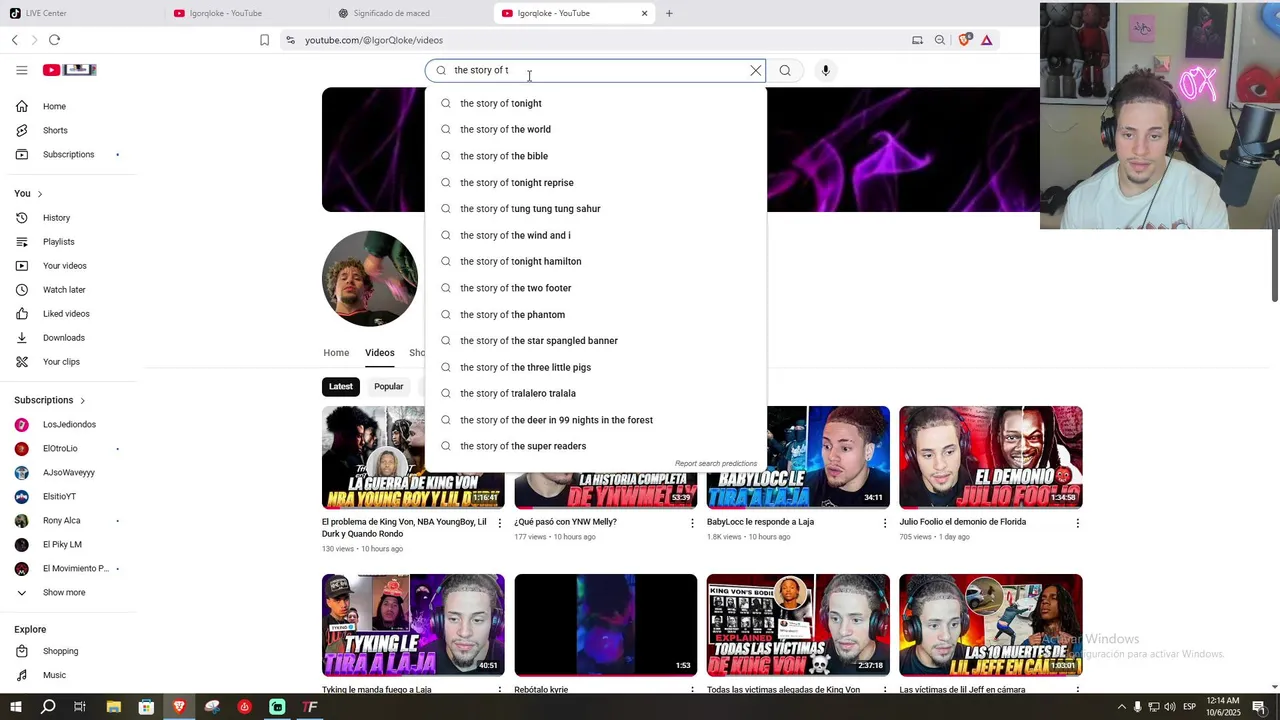Open options for Julio Foolio video
Viewport: 1280px width, 720px height.
1077,523
